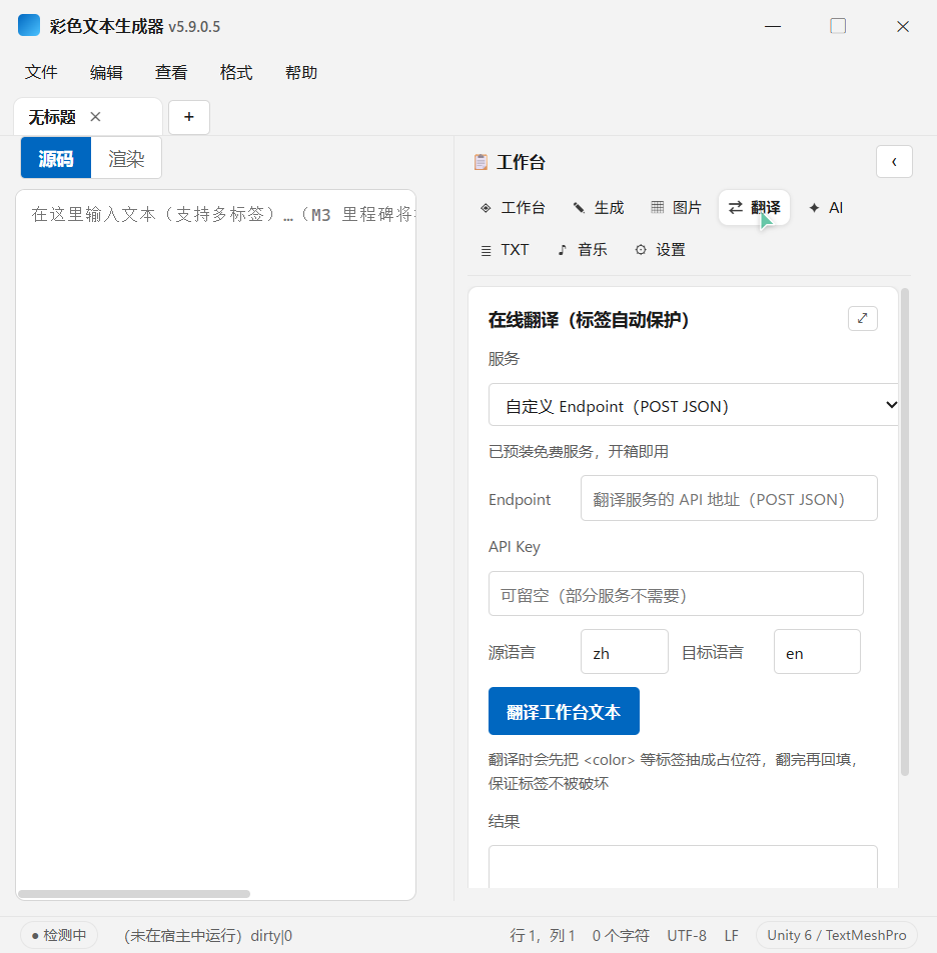Open the 图片 panel tab
This screenshot has width=937, height=953.
tap(676, 208)
